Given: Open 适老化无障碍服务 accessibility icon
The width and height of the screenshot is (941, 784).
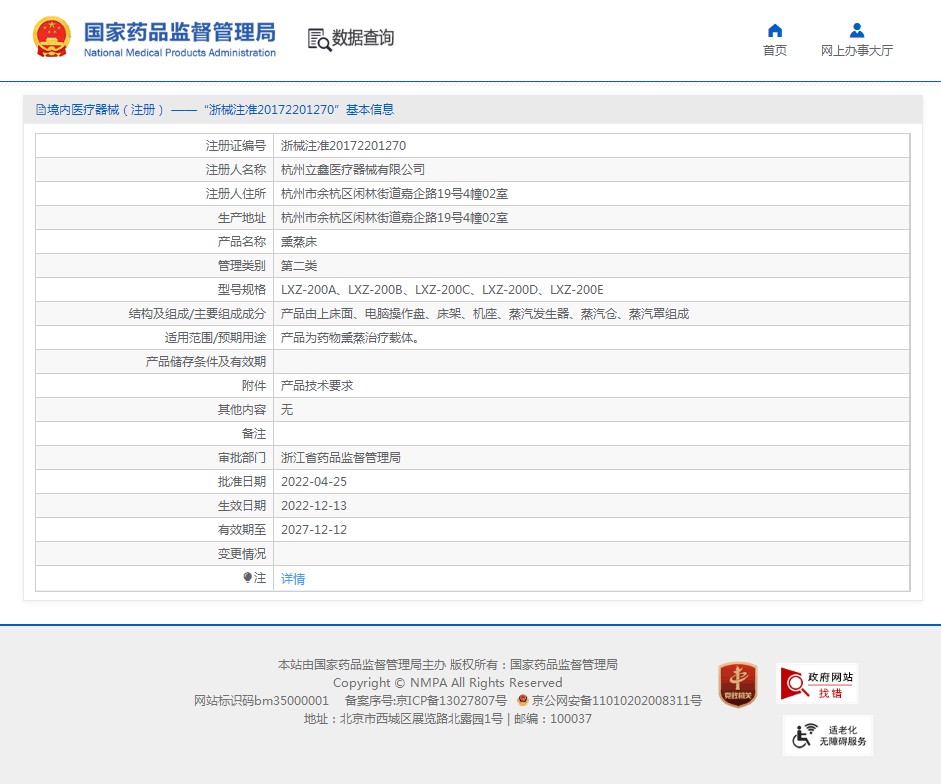Looking at the screenshot, I should coord(828,735).
